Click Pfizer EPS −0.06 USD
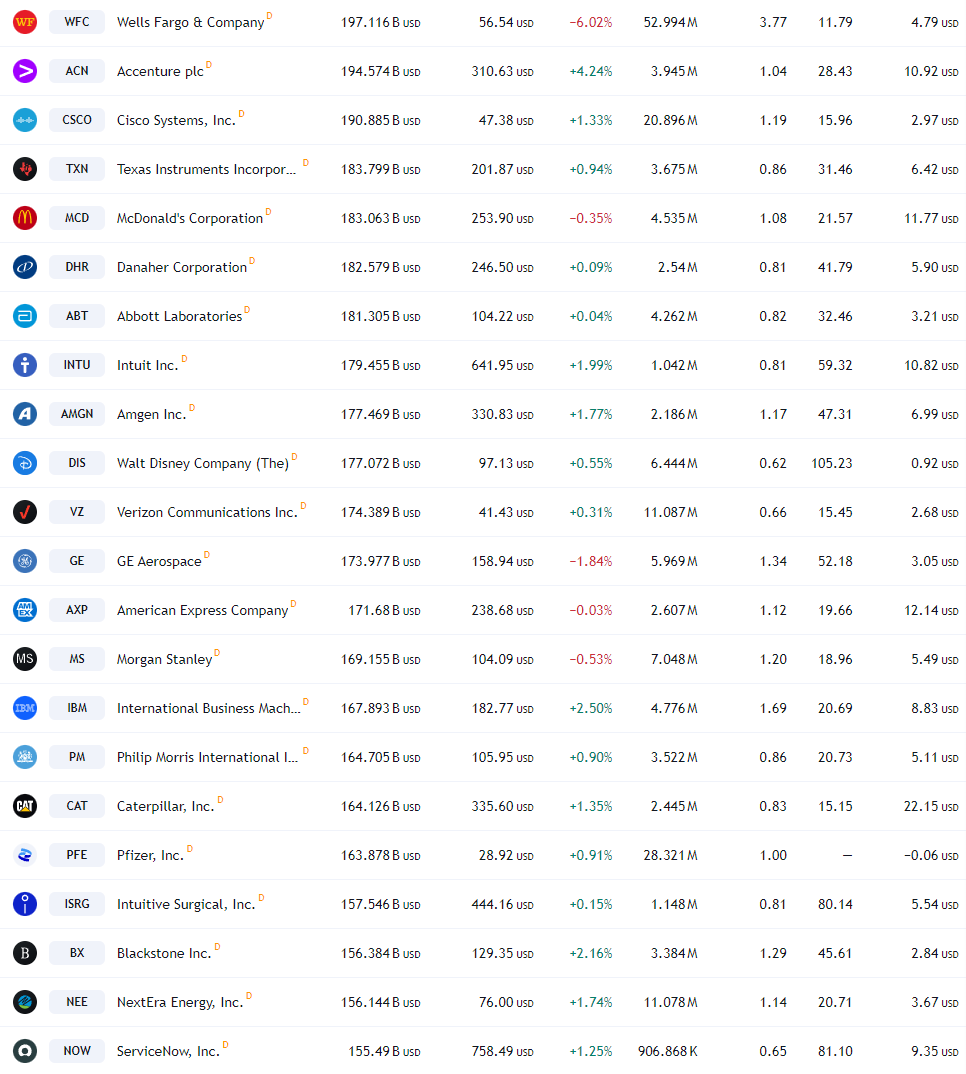 coord(931,856)
